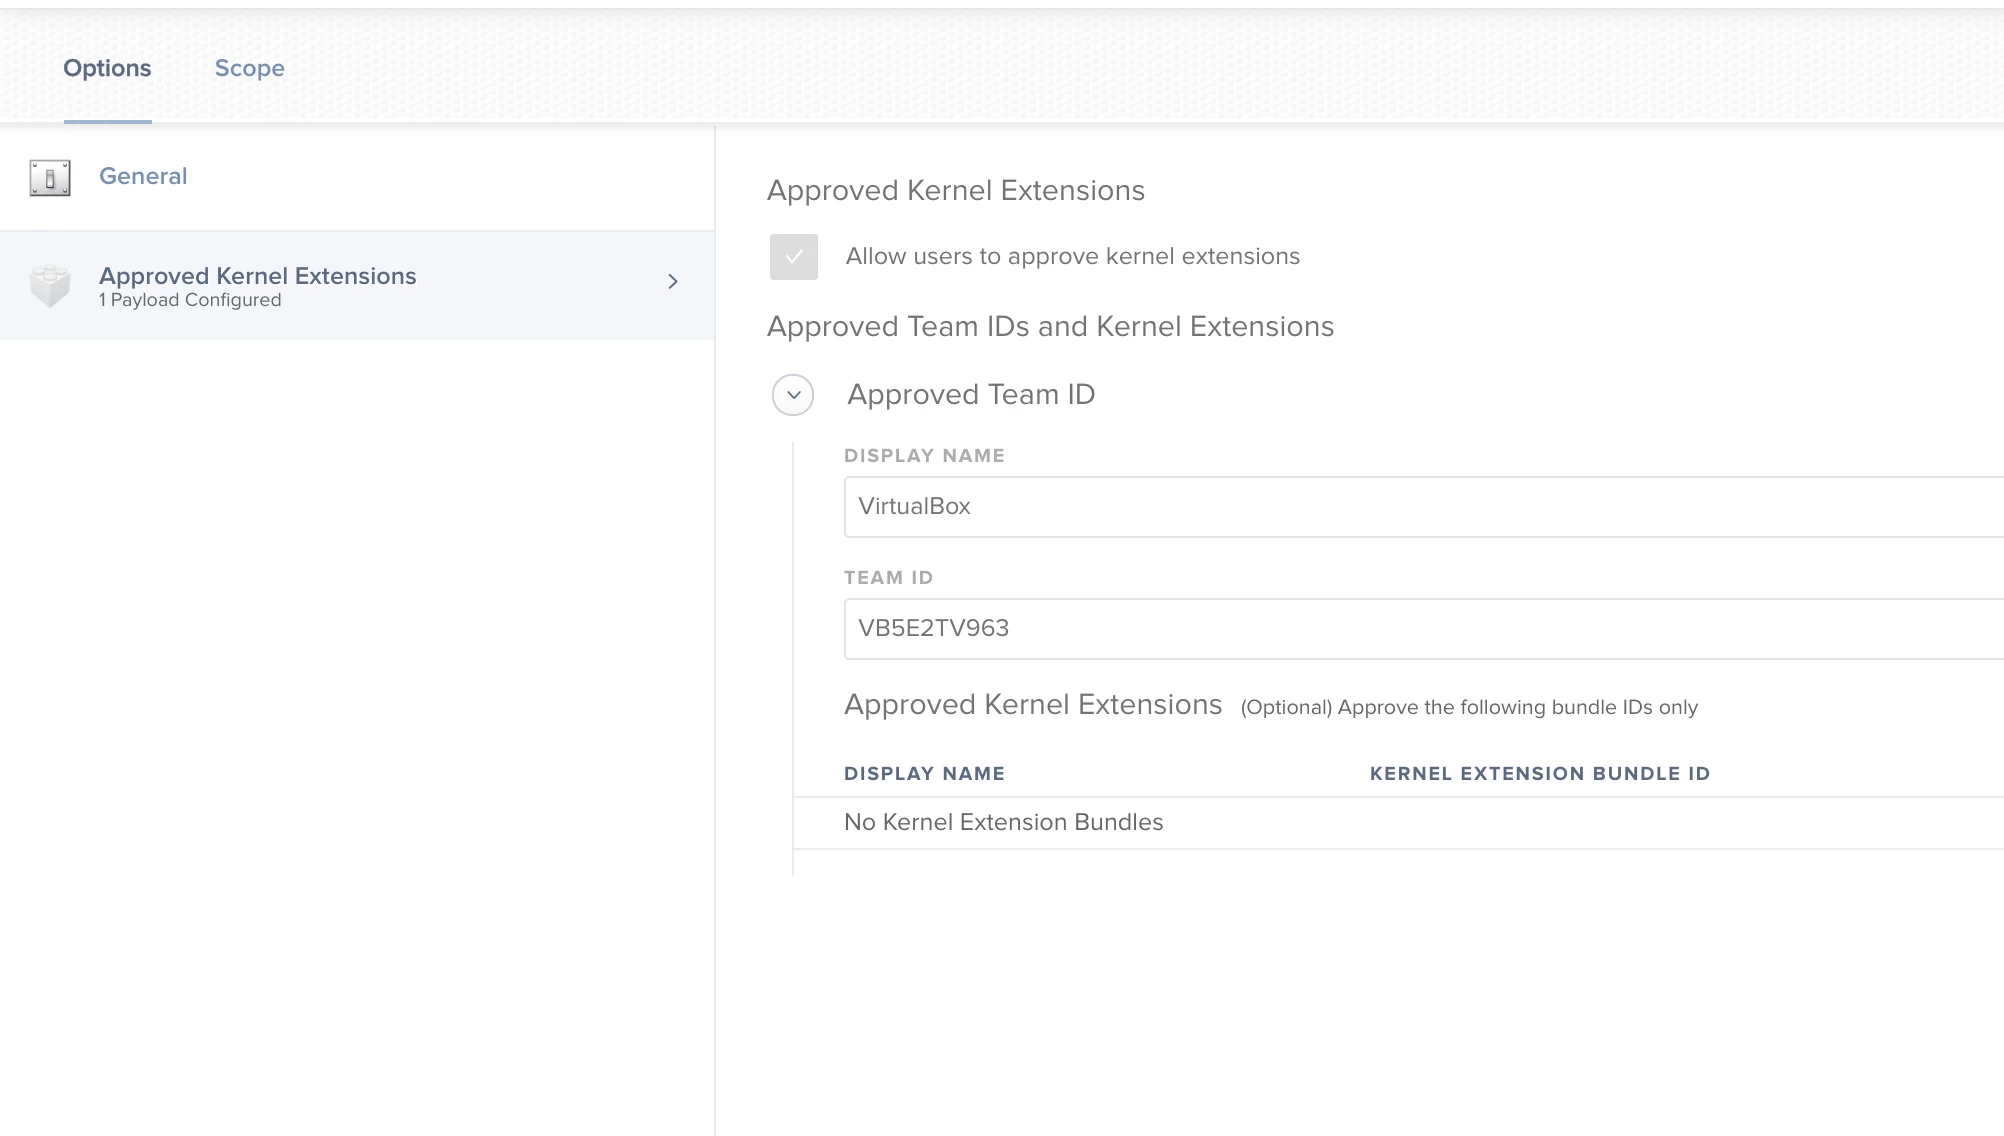Click the 'Approved Team IDs and Kernel Extensions' heading

[1050, 327]
